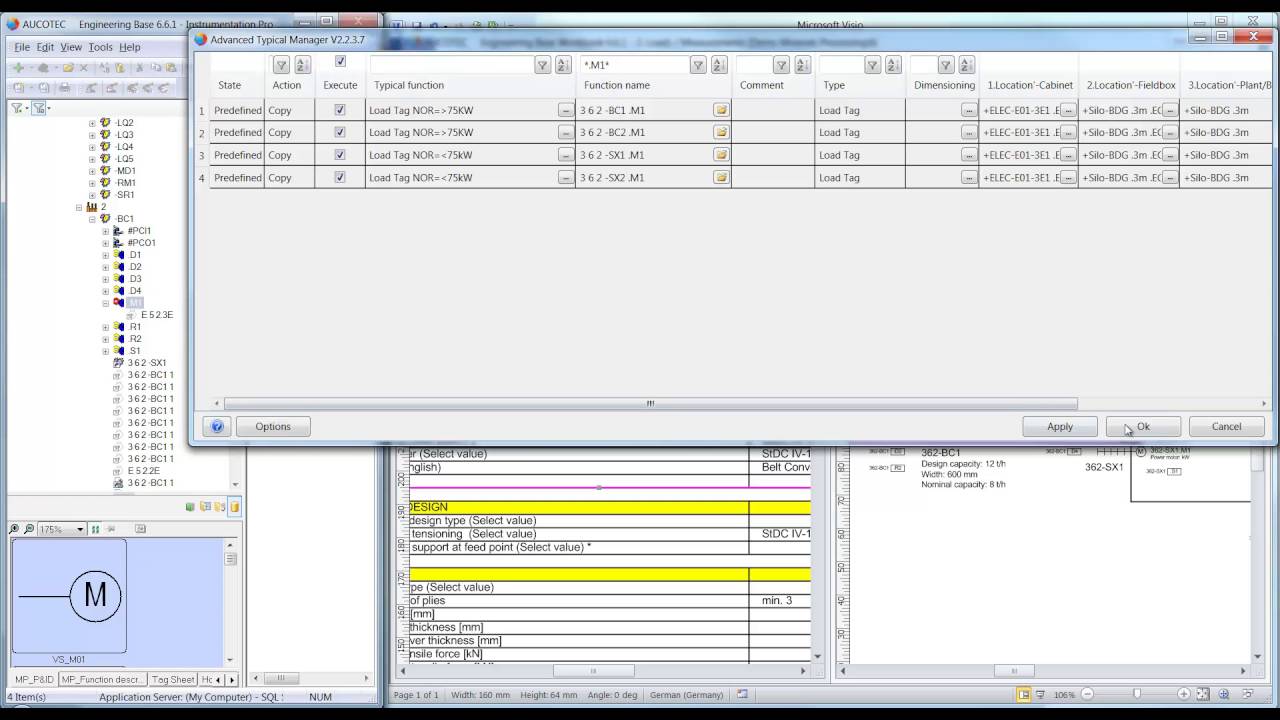Toggle Execute checkbox in row 2
1280x720 pixels.
click(x=340, y=132)
